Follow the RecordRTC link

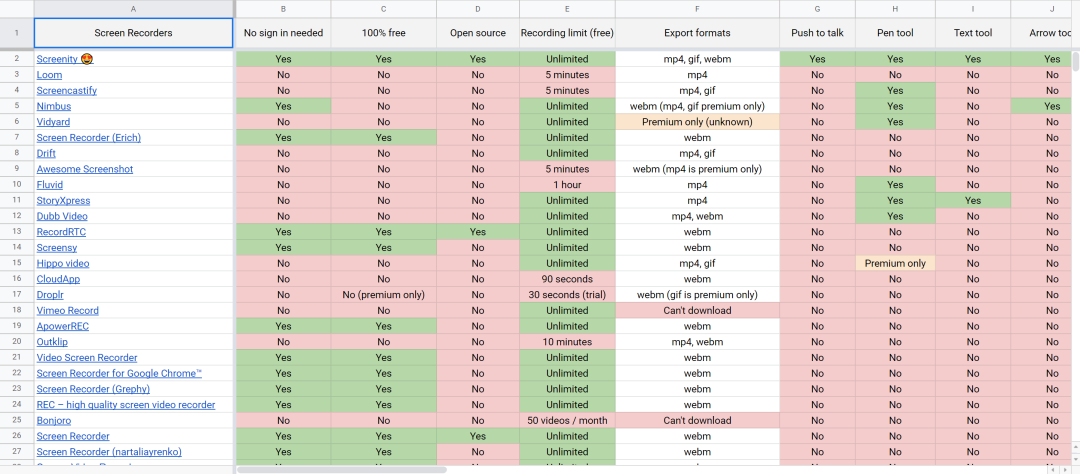pyautogui.click(x=61, y=231)
